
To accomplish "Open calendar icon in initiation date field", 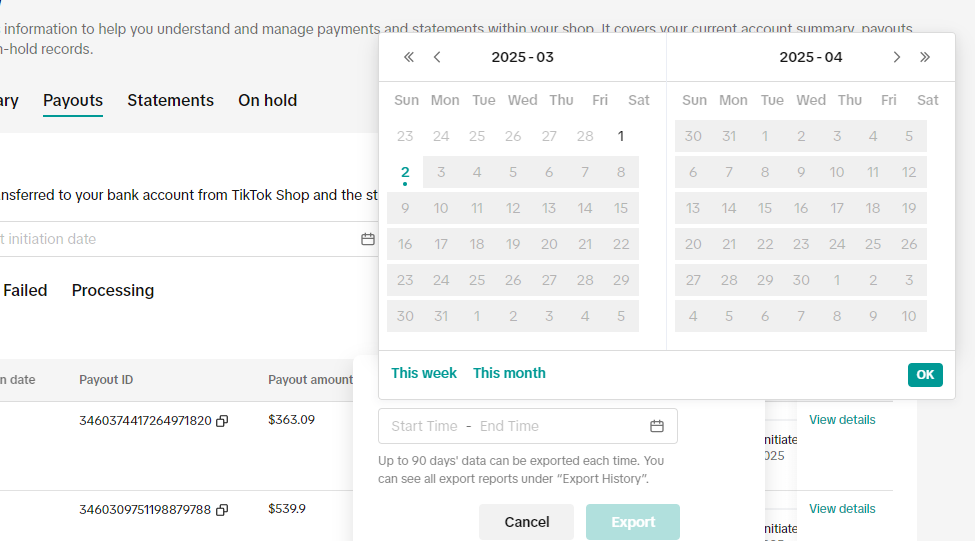I will [x=368, y=239].
